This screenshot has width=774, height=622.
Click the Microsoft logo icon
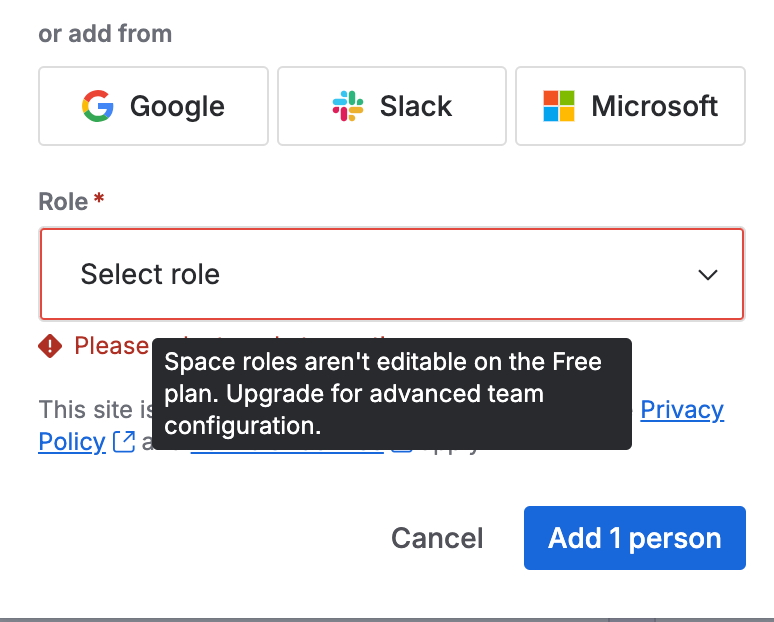pos(559,106)
